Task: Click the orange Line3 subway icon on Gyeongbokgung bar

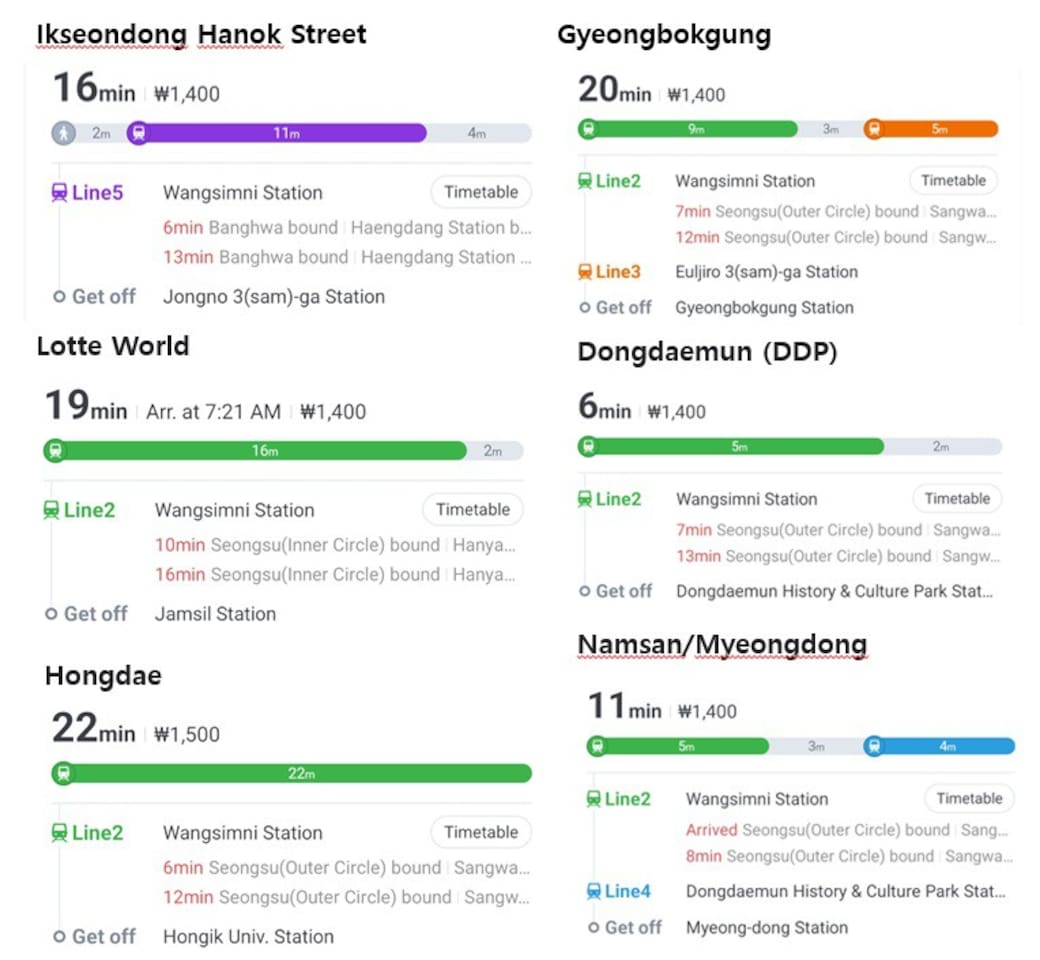Action: pos(874,129)
